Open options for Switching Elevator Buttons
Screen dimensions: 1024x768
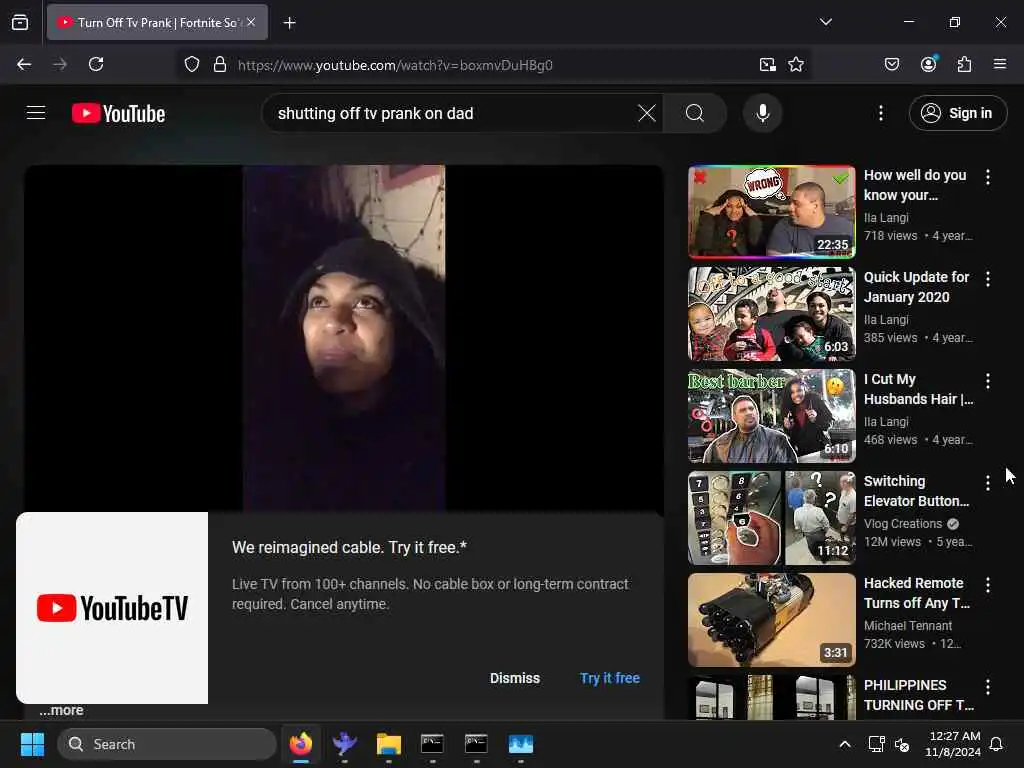point(987,483)
